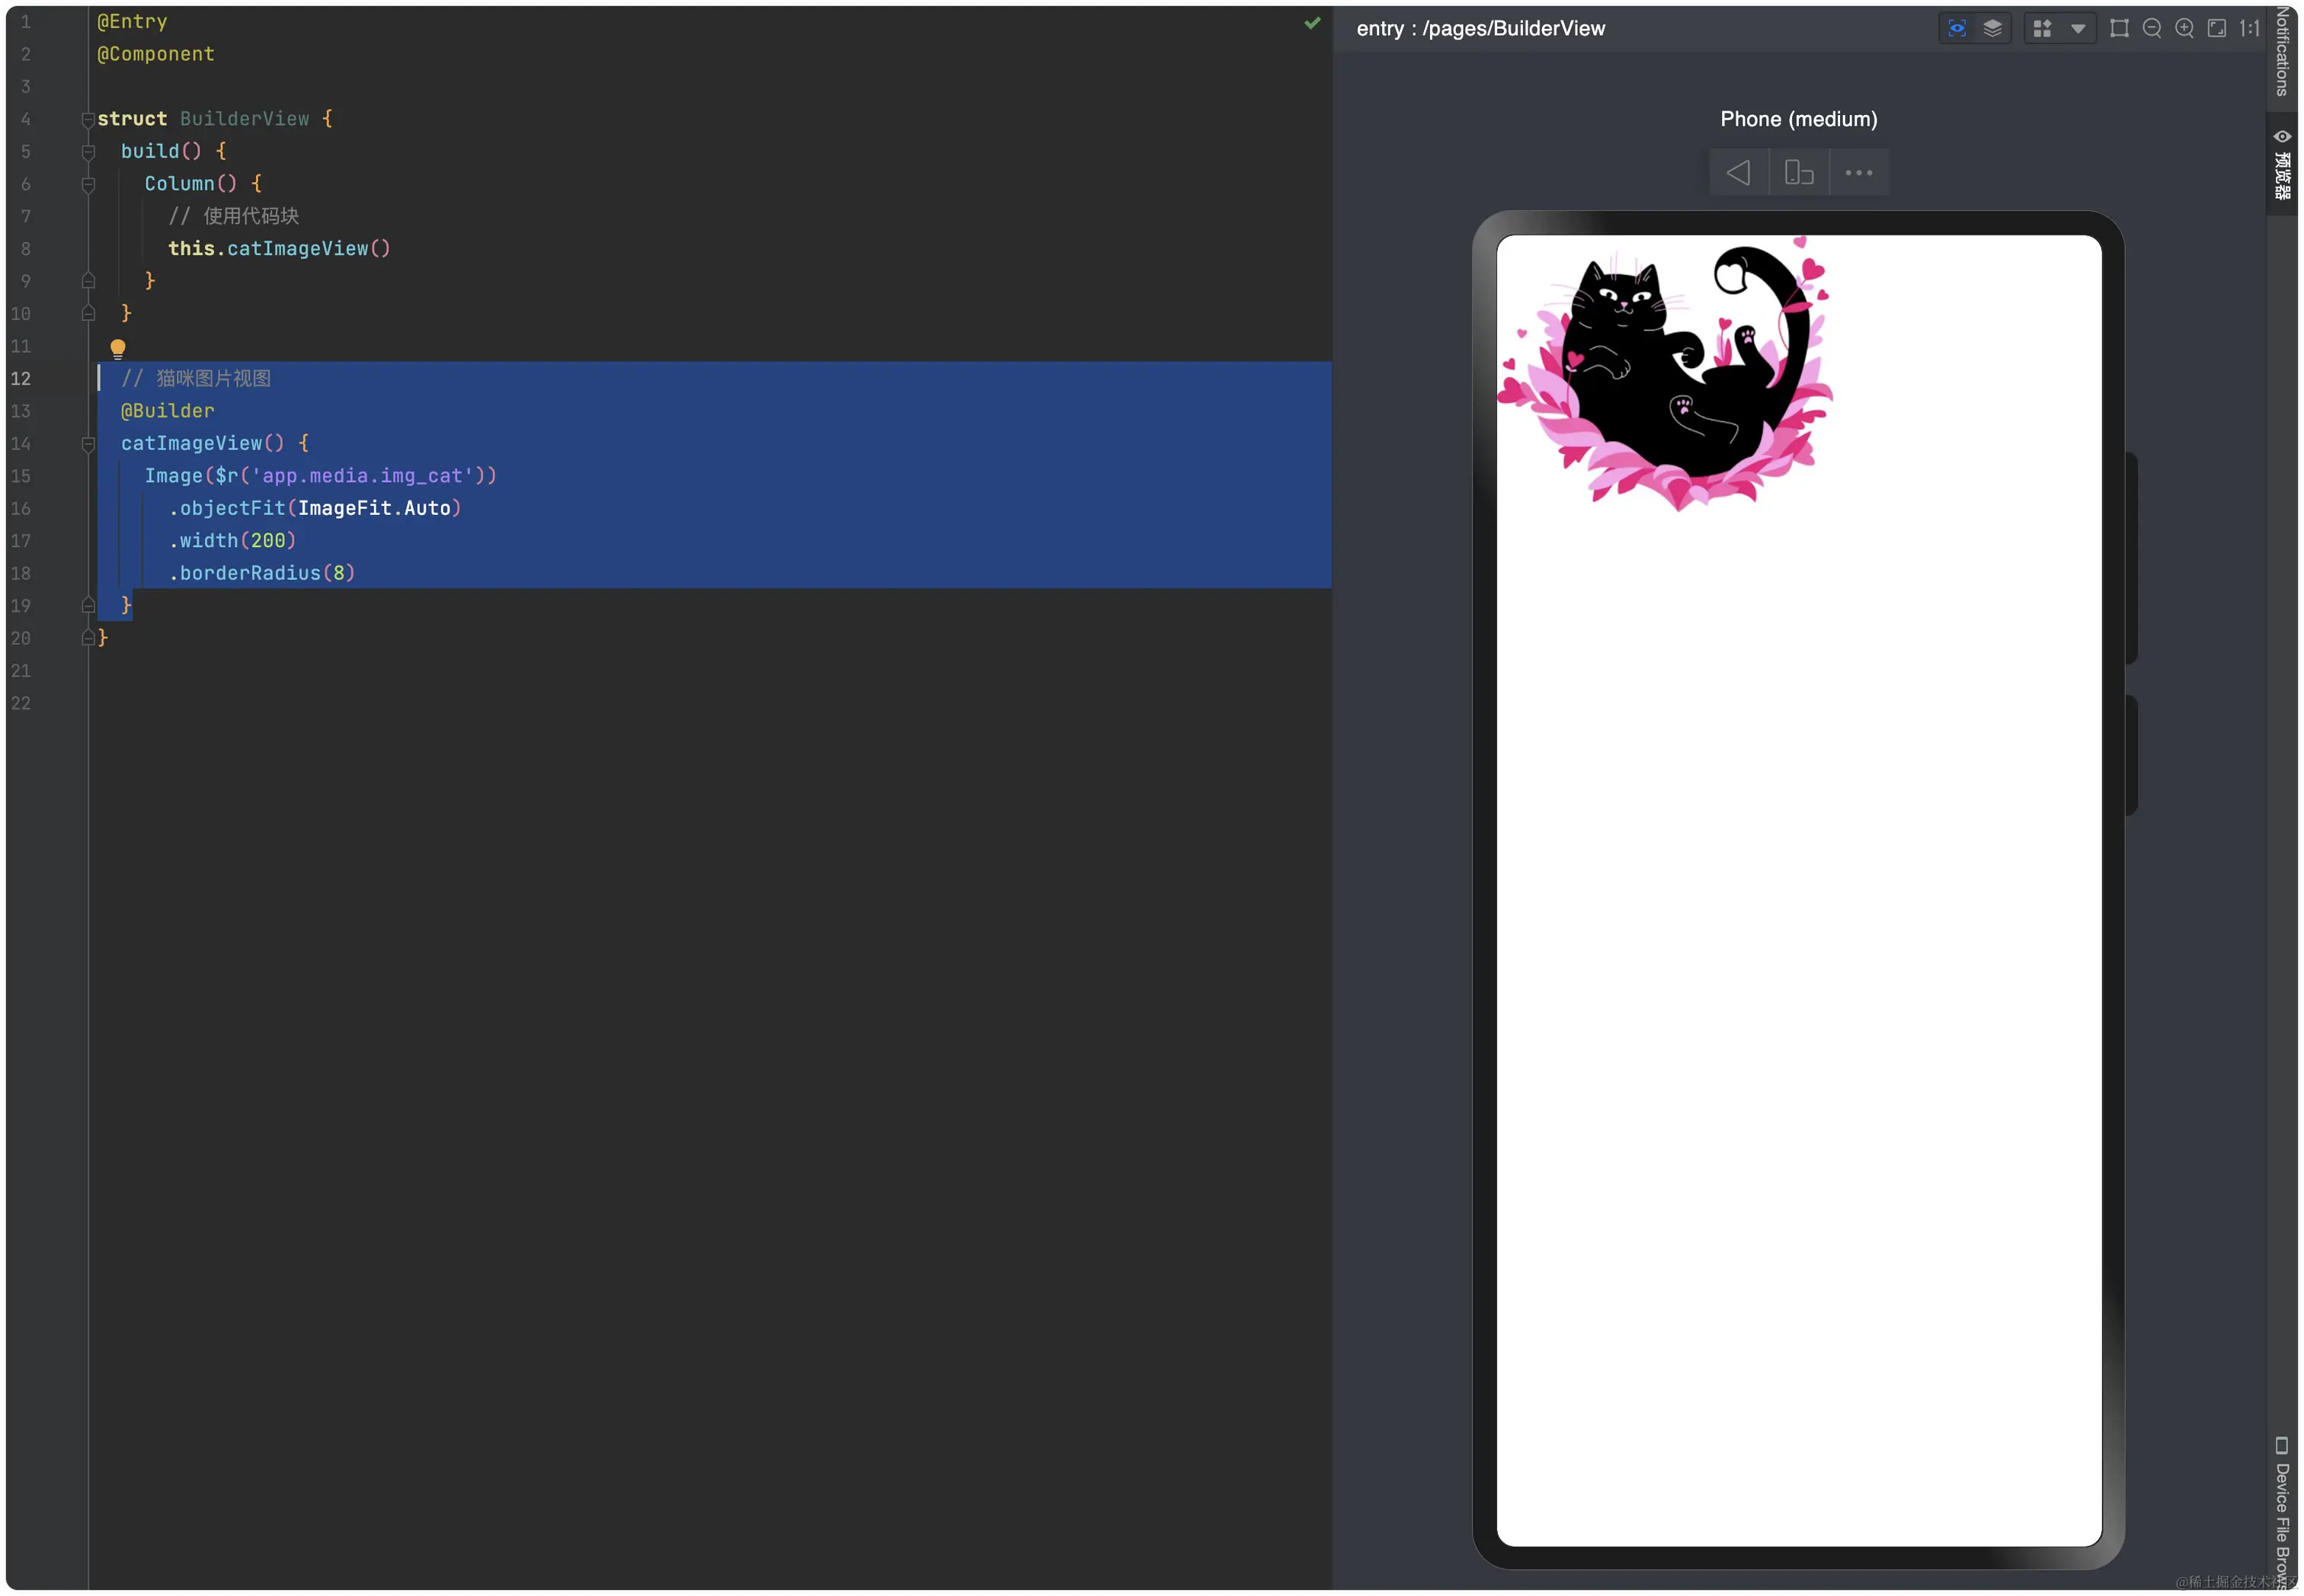
Task: Click 'app.media.img_cat' resource string
Action: pos(362,475)
